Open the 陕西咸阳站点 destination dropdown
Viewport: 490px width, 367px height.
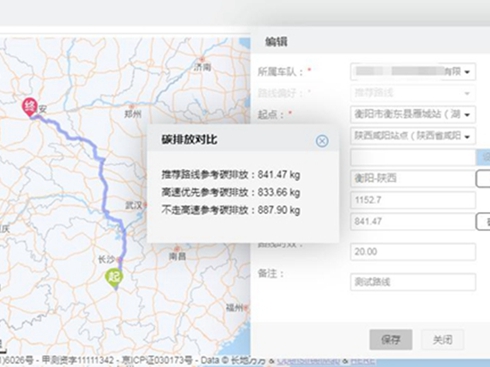(x=467, y=136)
